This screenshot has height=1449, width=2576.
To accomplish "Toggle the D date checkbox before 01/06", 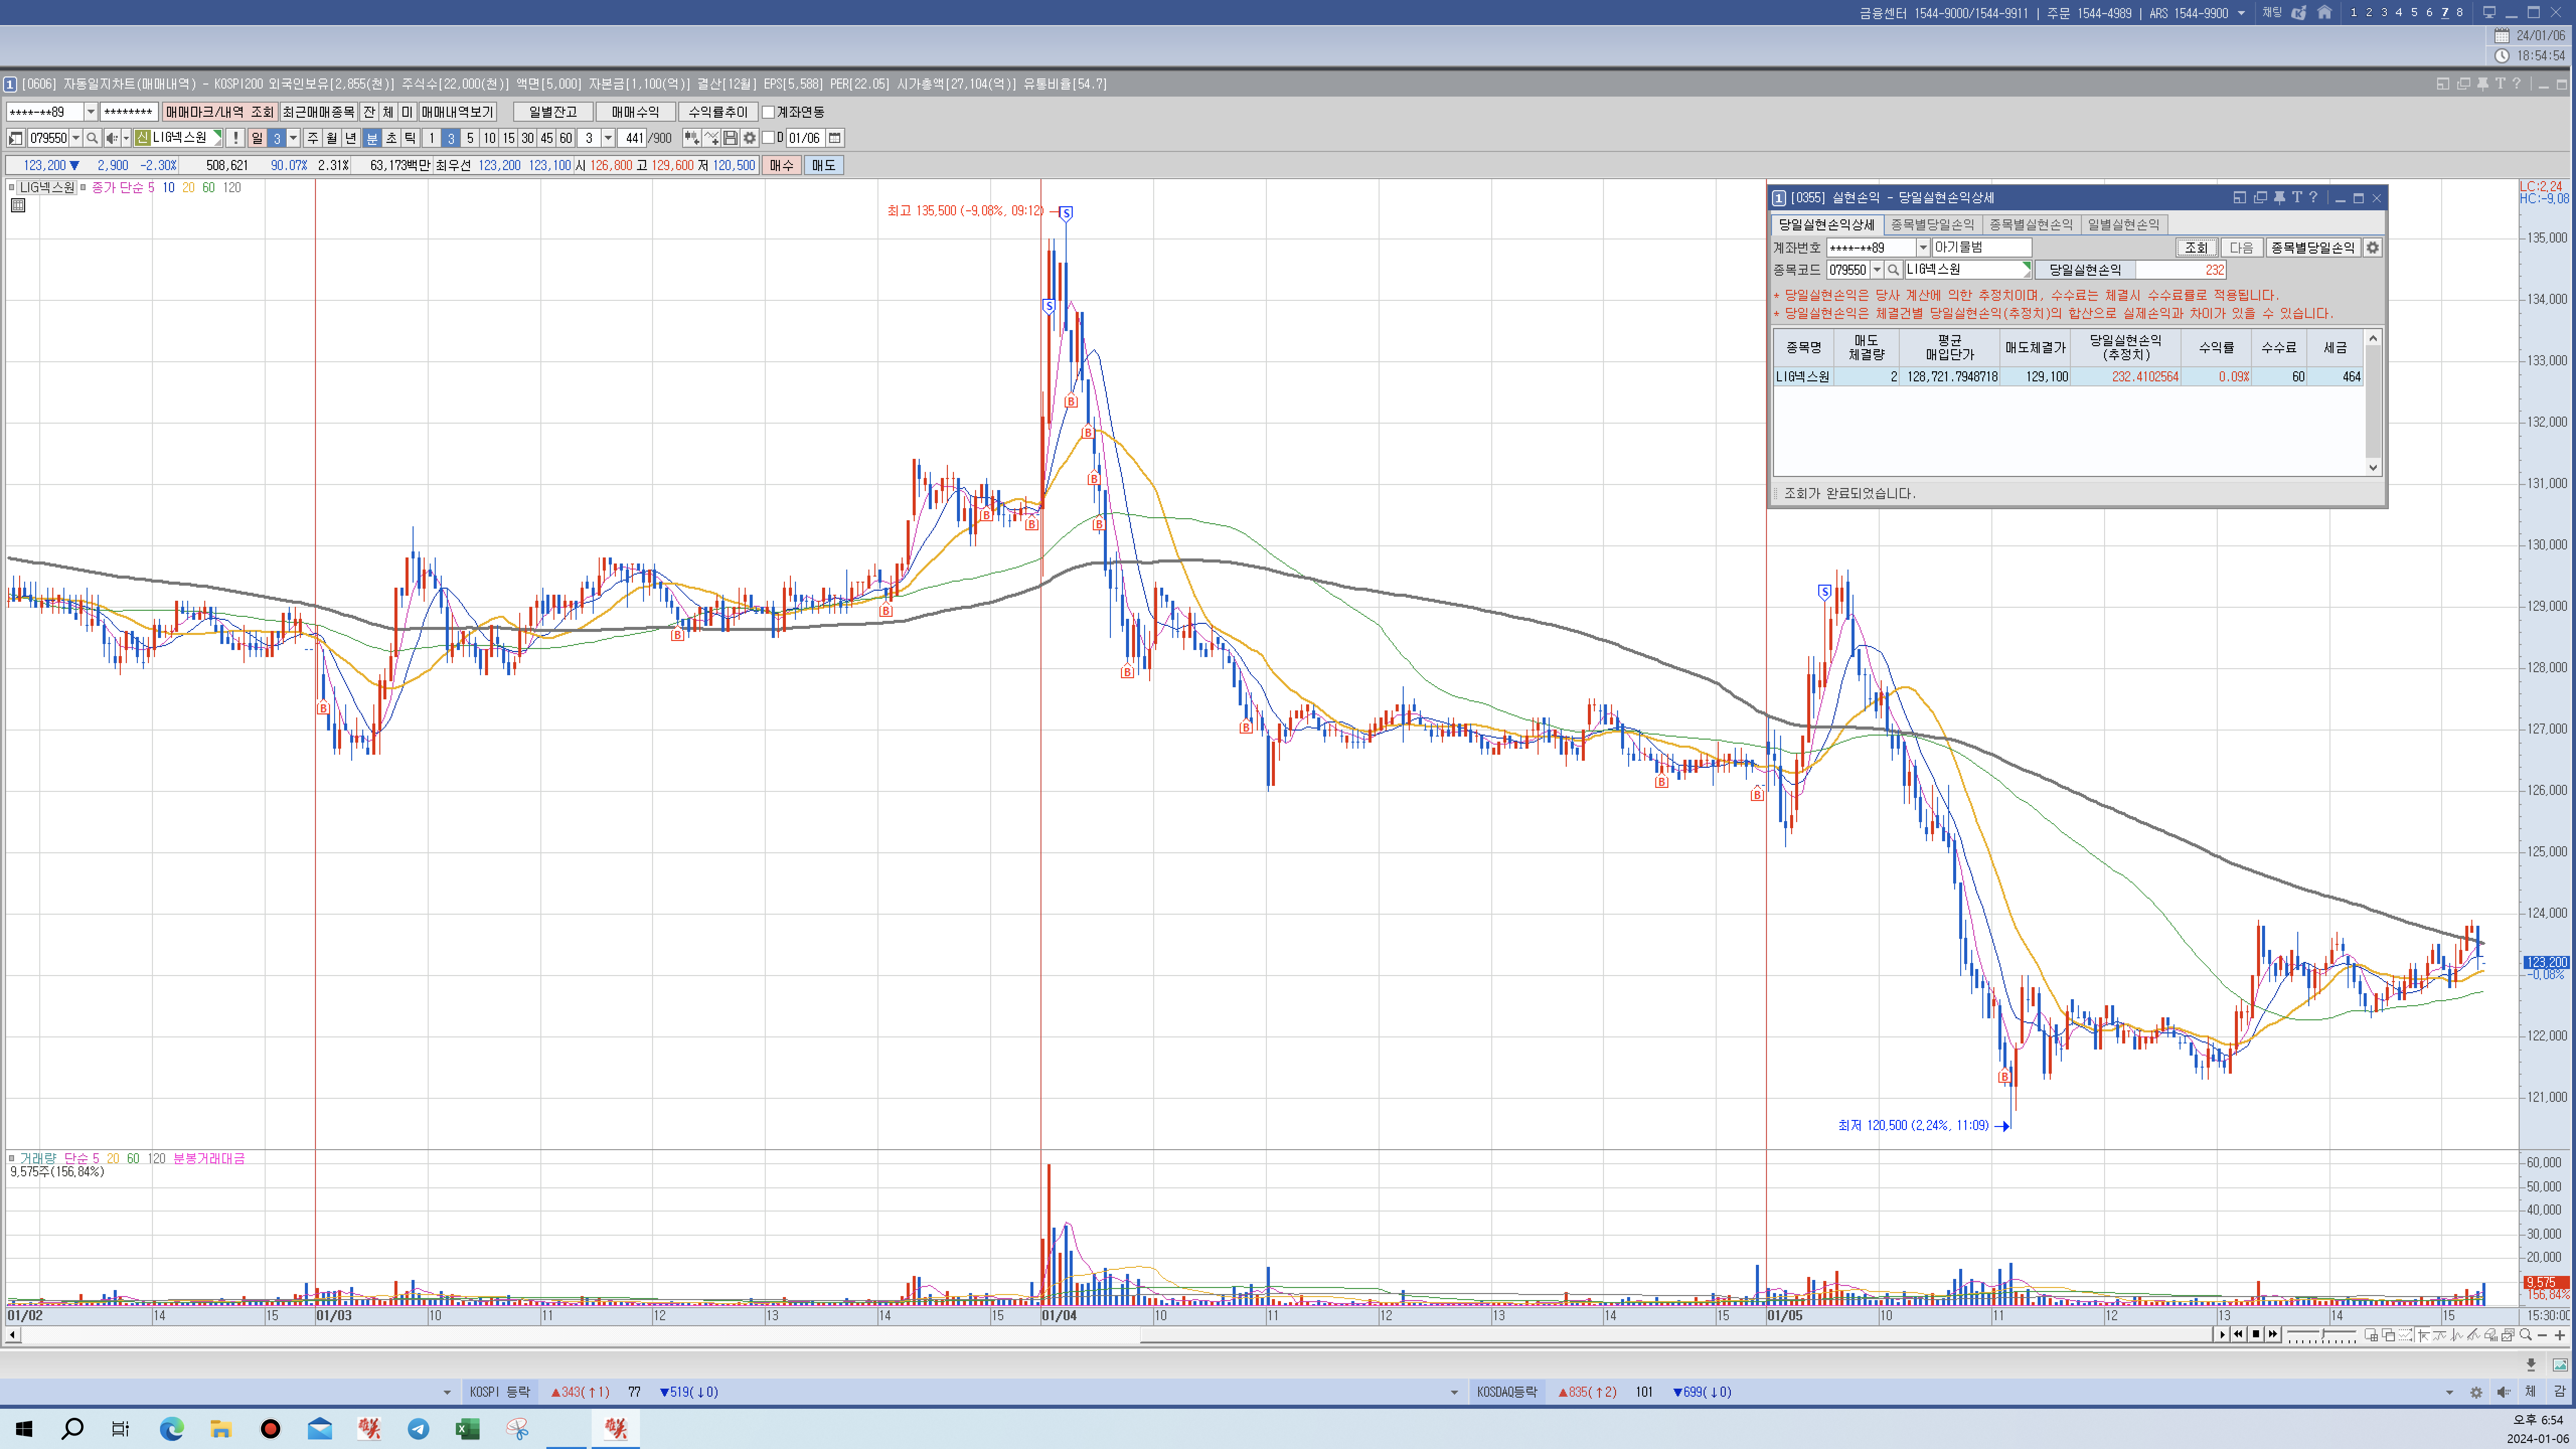I will point(768,138).
